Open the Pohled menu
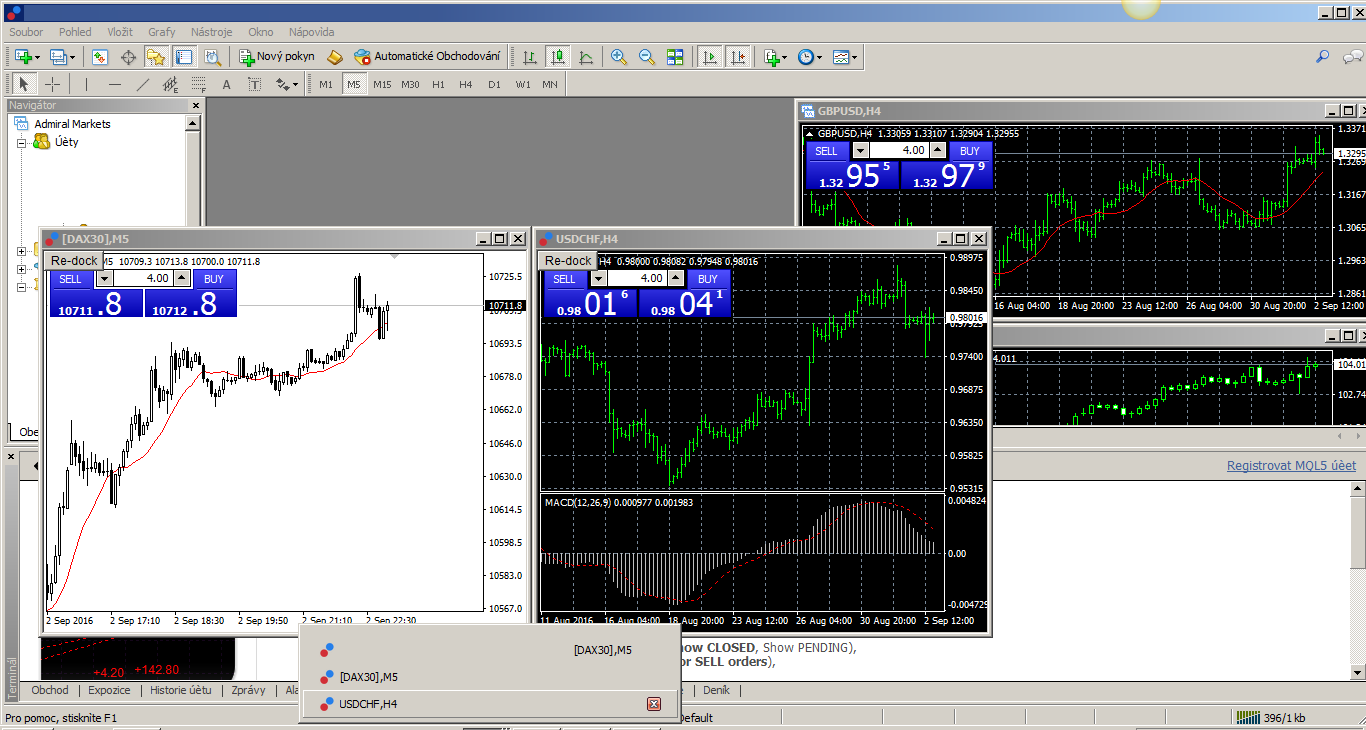Screen dimensions: 1366x730 click(75, 32)
